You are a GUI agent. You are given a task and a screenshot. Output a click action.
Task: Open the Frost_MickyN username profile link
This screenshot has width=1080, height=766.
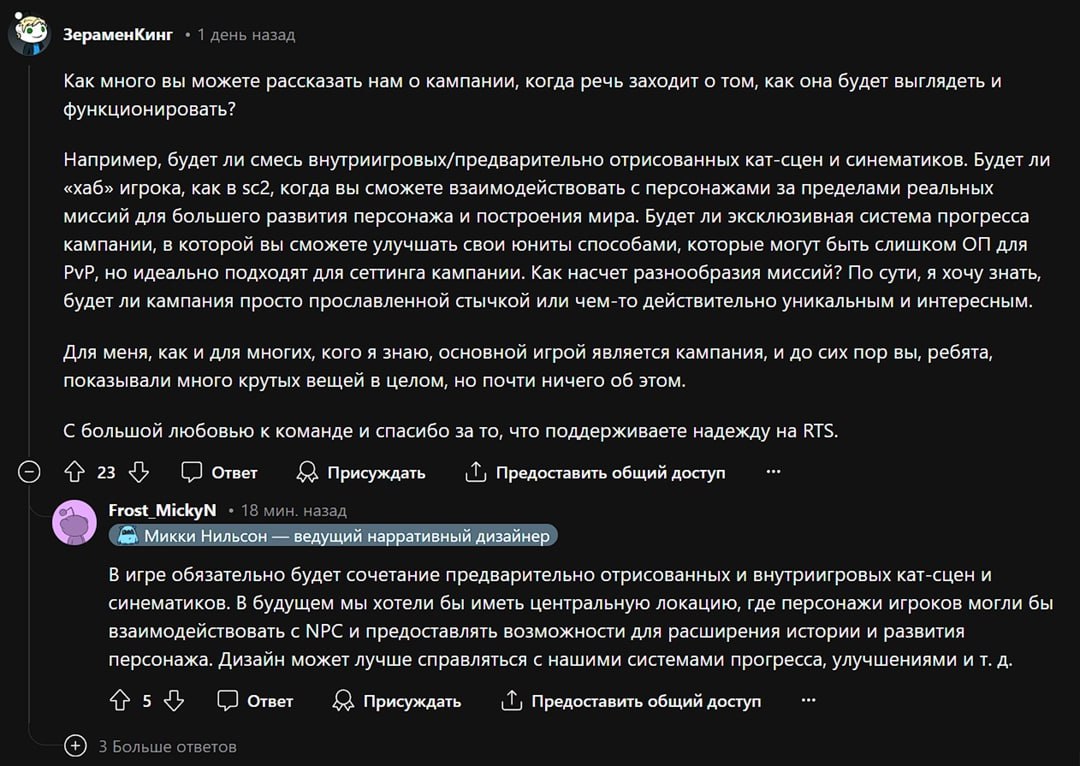[162, 510]
